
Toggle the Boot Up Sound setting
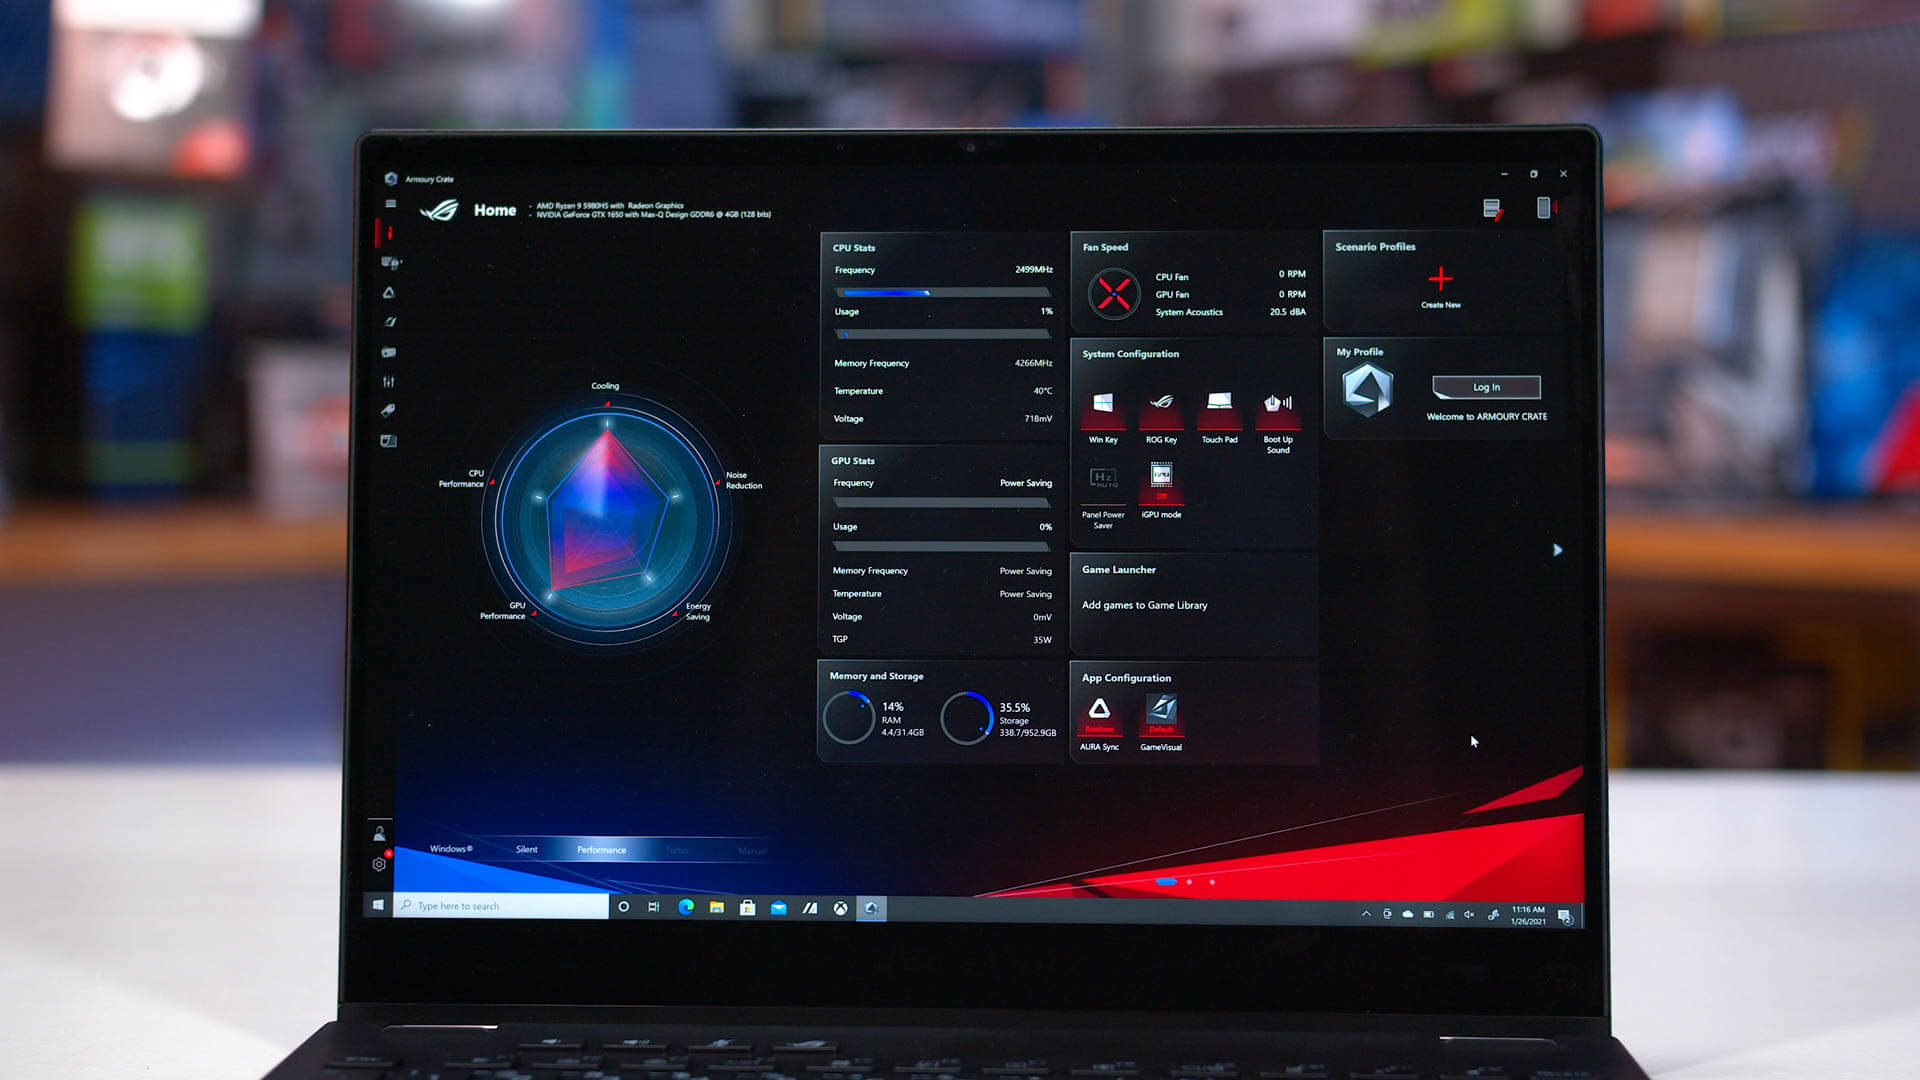point(1278,422)
